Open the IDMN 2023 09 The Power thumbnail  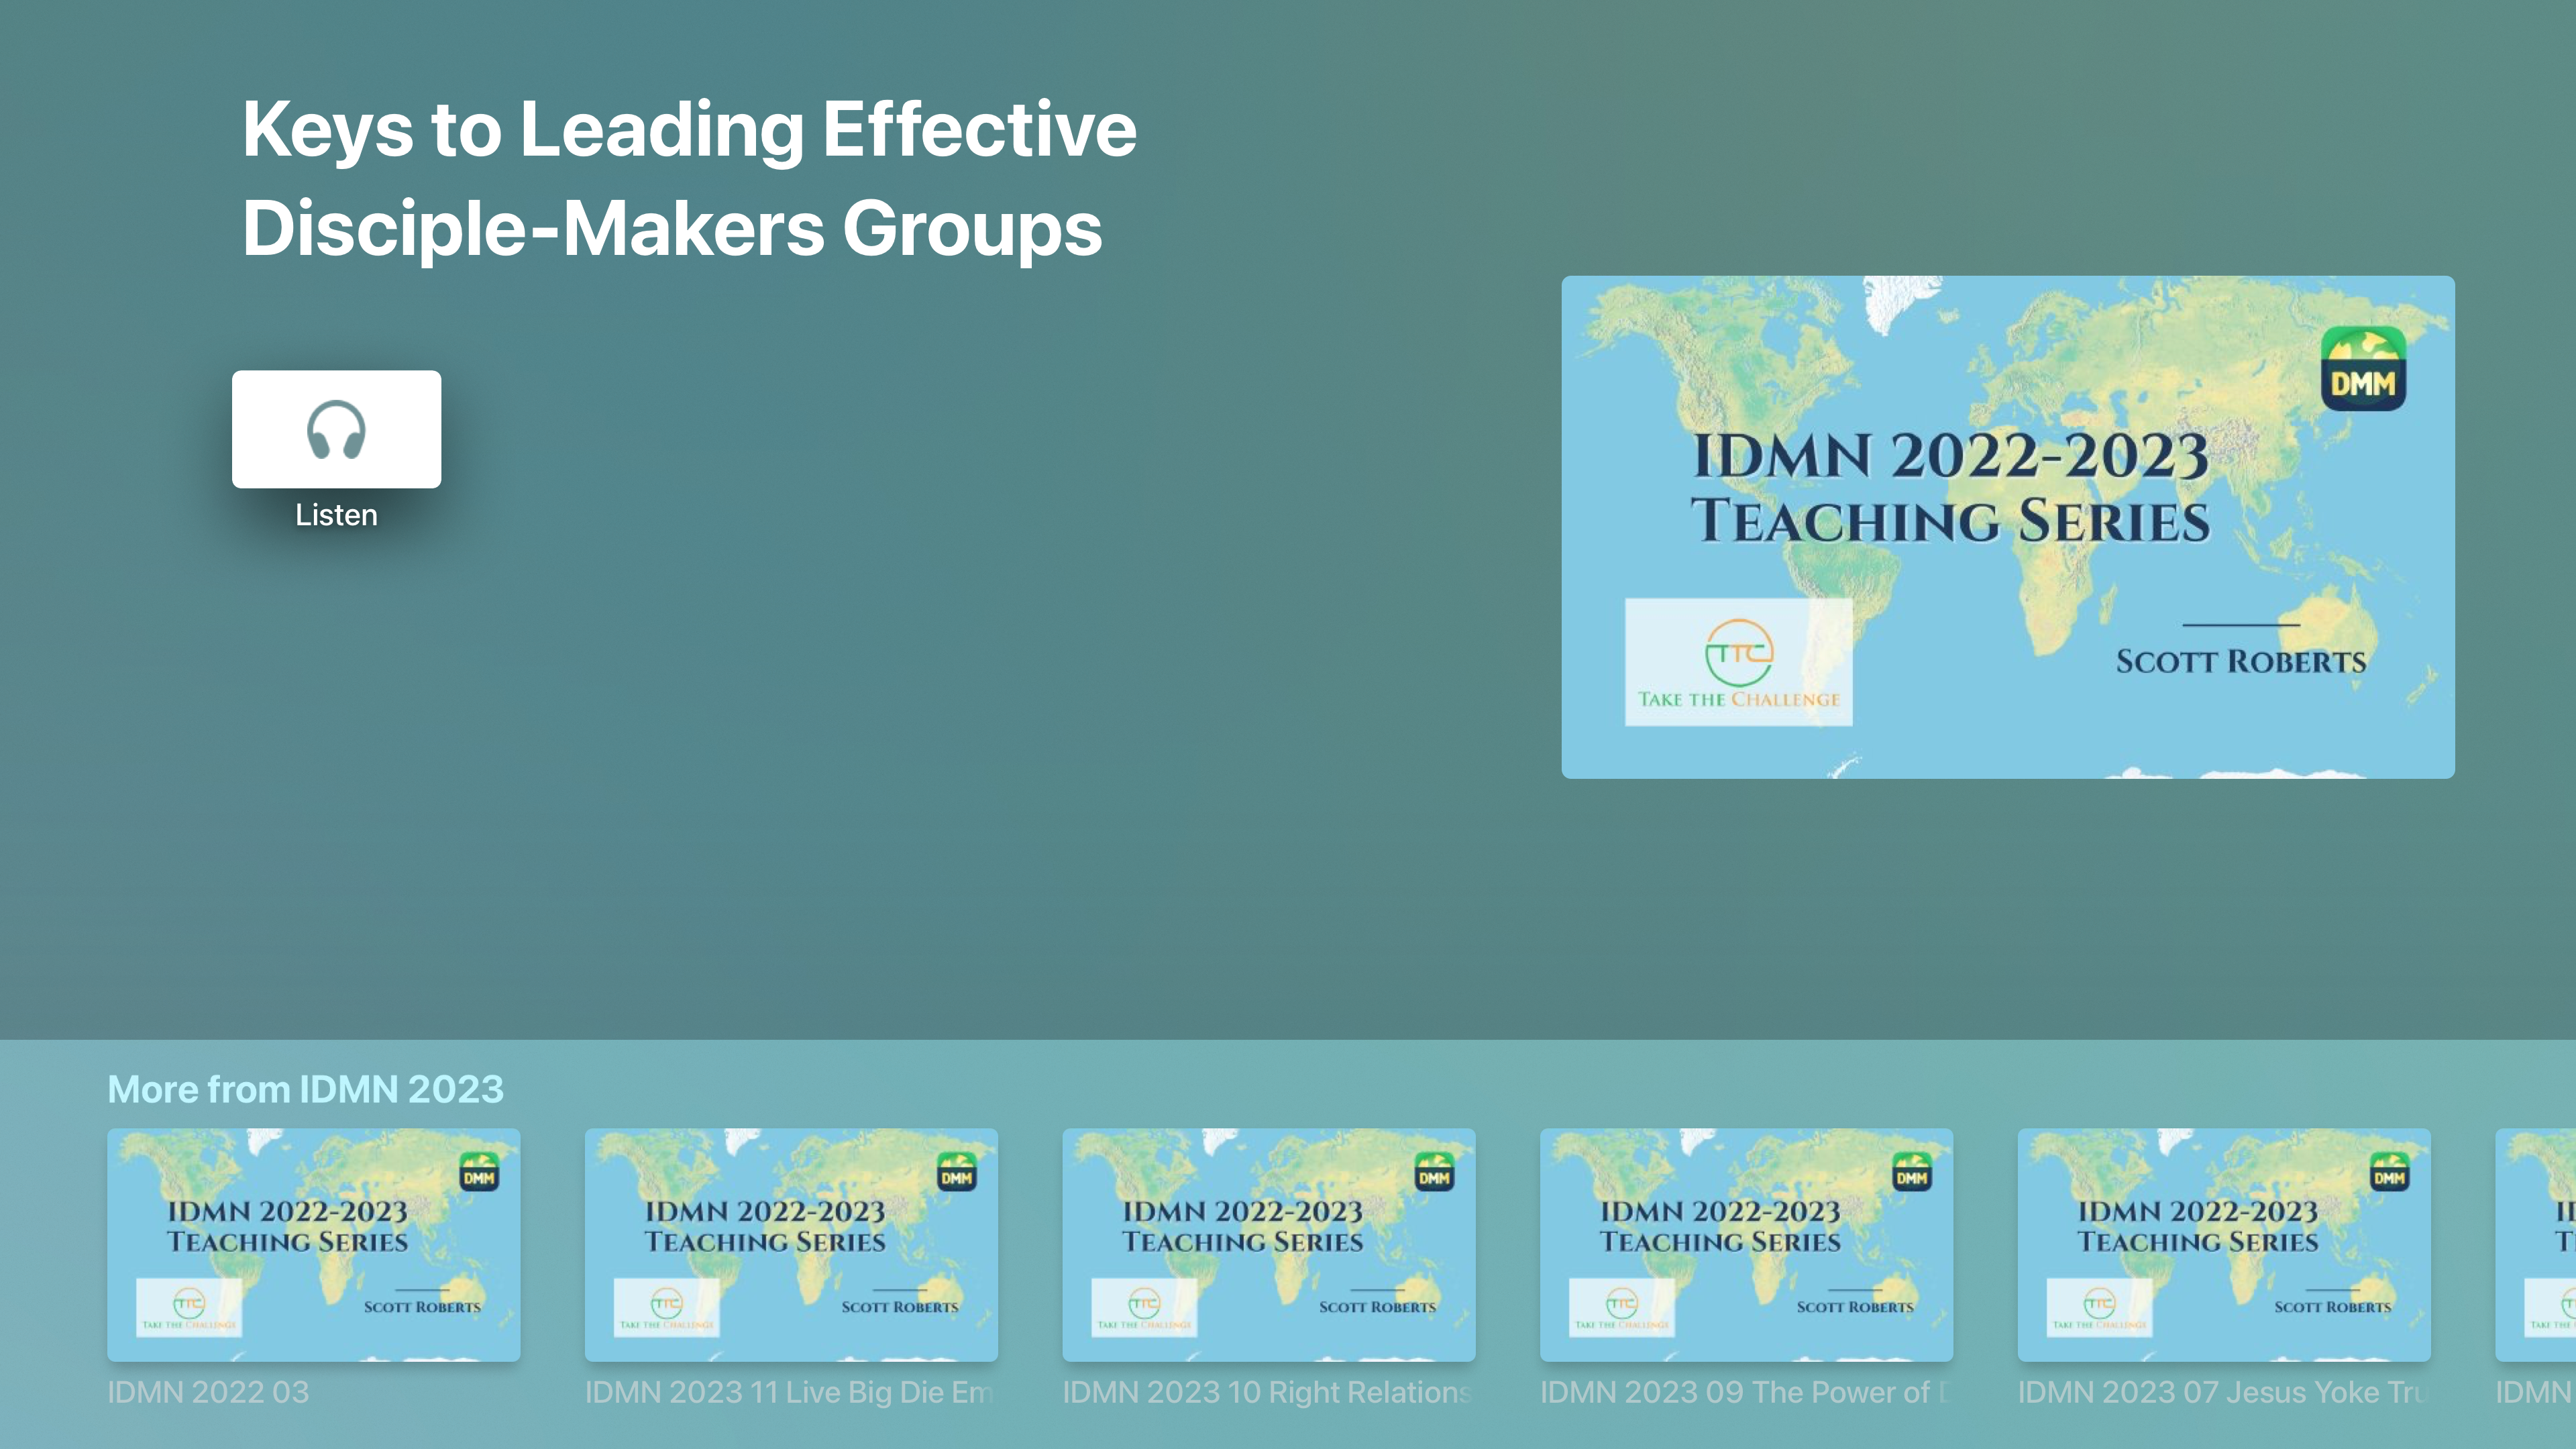[1746, 1245]
